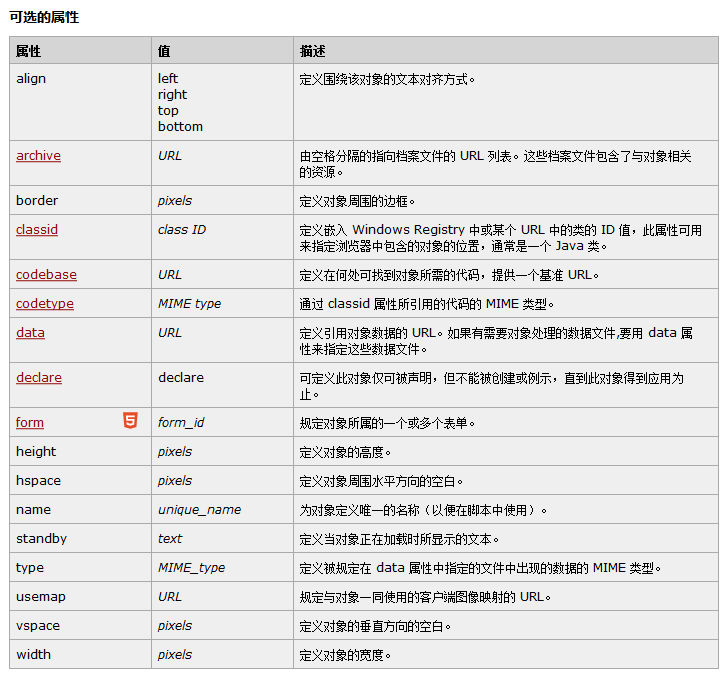Click 'URL' value in data row
The width and height of the screenshot is (722, 680).
click(x=170, y=332)
